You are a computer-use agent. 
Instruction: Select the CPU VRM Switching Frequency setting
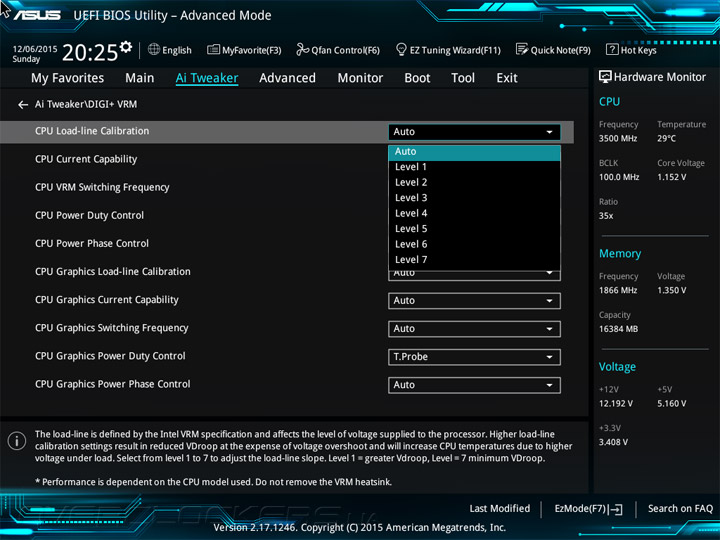[102, 187]
